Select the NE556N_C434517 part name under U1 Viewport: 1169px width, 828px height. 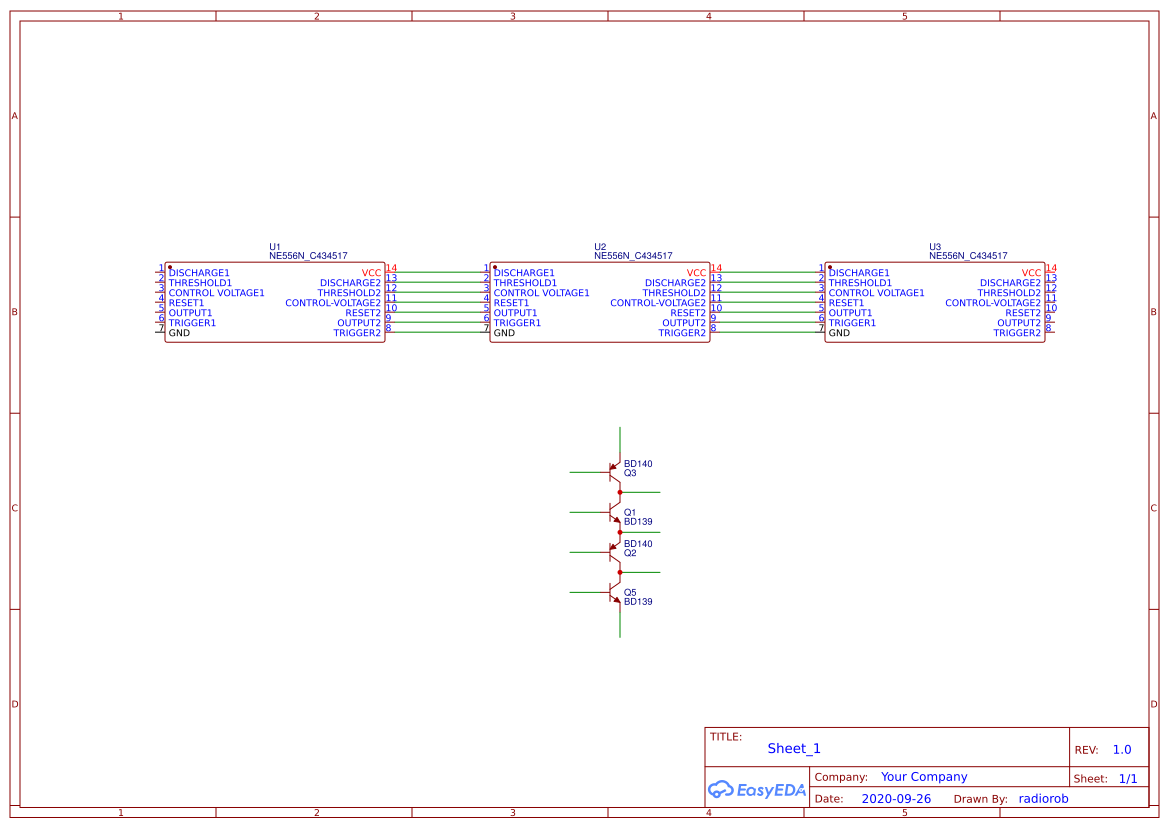(x=308, y=256)
